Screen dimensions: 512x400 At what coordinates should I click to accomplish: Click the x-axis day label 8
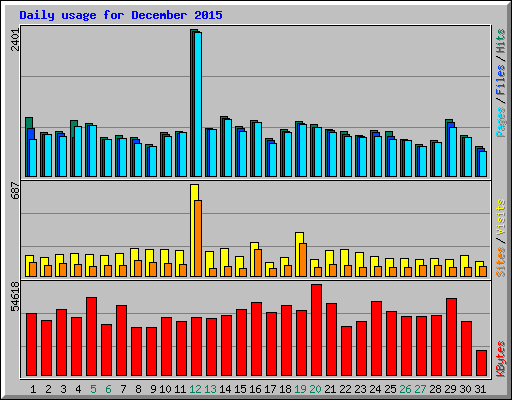pyautogui.click(x=138, y=389)
